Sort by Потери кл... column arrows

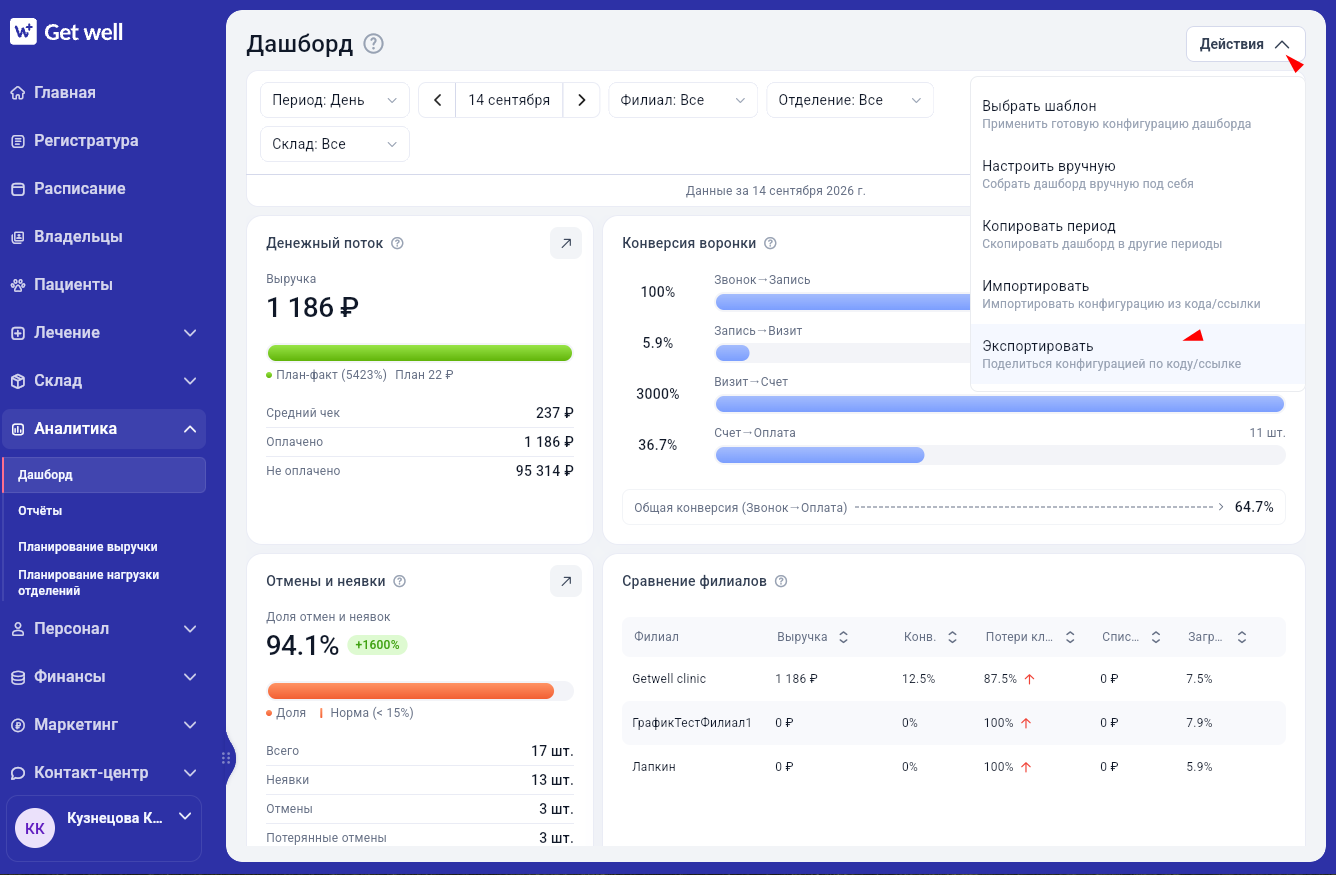point(1070,637)
